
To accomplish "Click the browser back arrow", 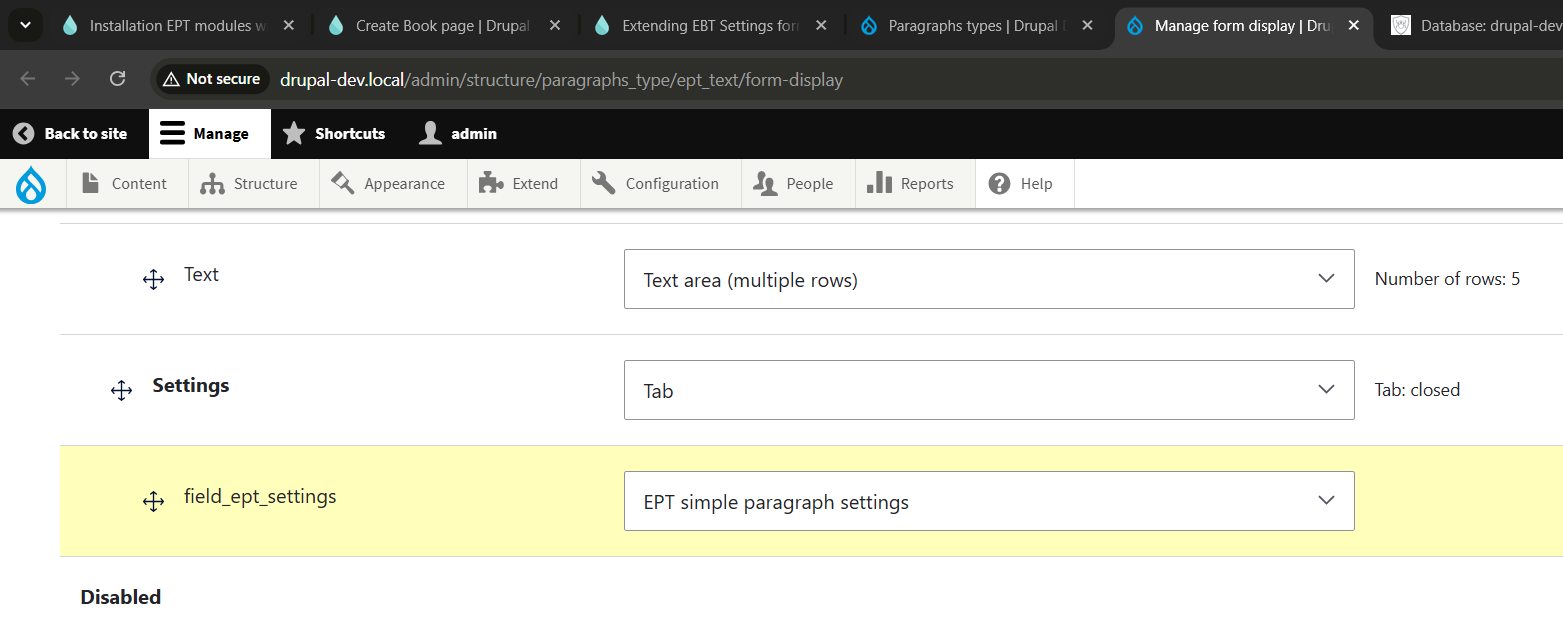I will 28,79.
